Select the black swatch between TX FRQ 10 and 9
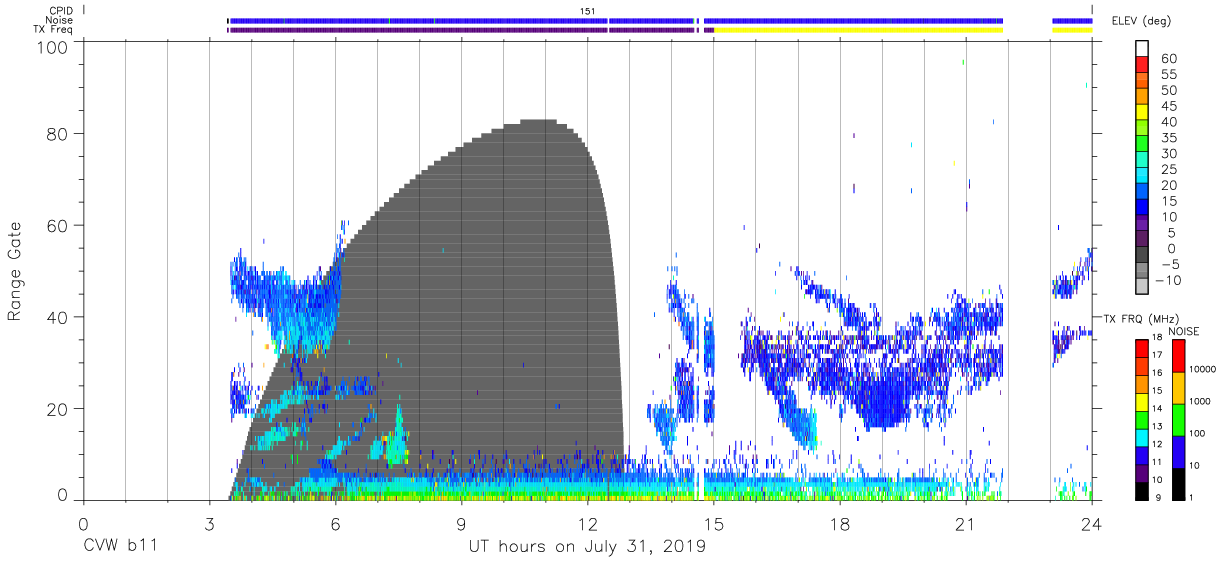This screenshot has height=567, width=1228. pos(1142,491)
